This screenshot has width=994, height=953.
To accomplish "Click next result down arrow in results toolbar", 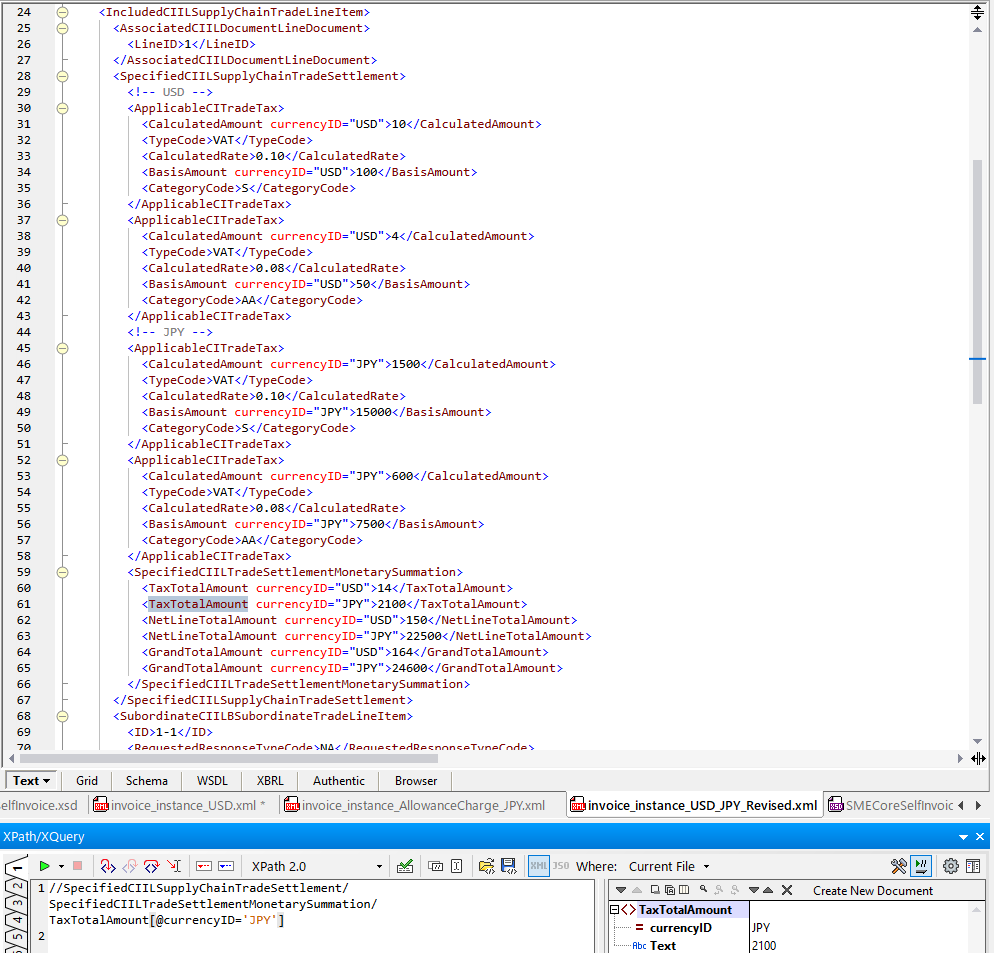I will (x=621, y=890).
